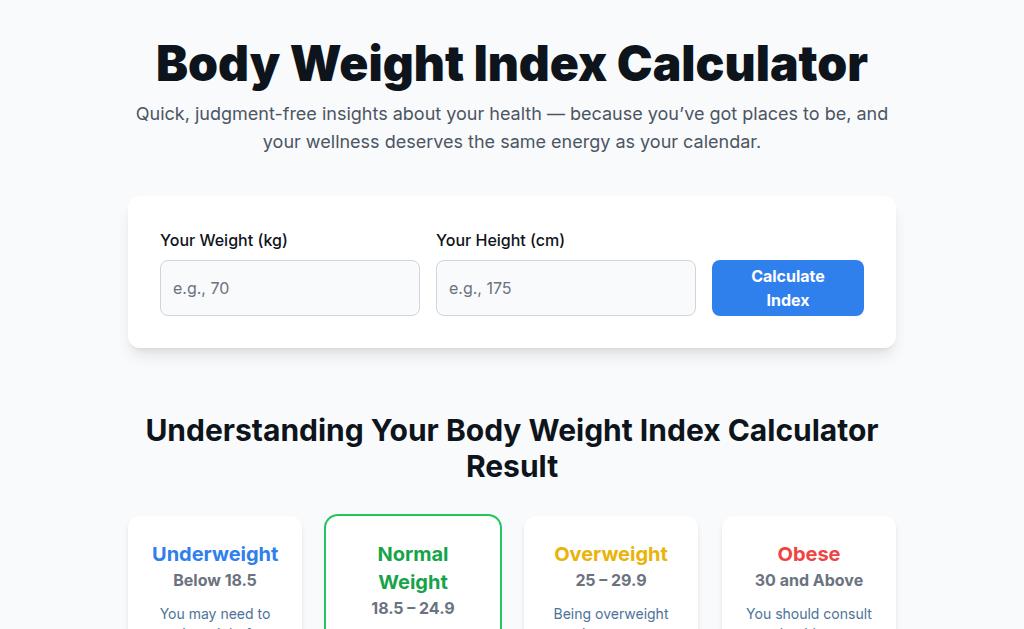The image size is (1024, 629).
Task: Click the Underweight "You may need to" description
Action: click(x=215, y=614)
